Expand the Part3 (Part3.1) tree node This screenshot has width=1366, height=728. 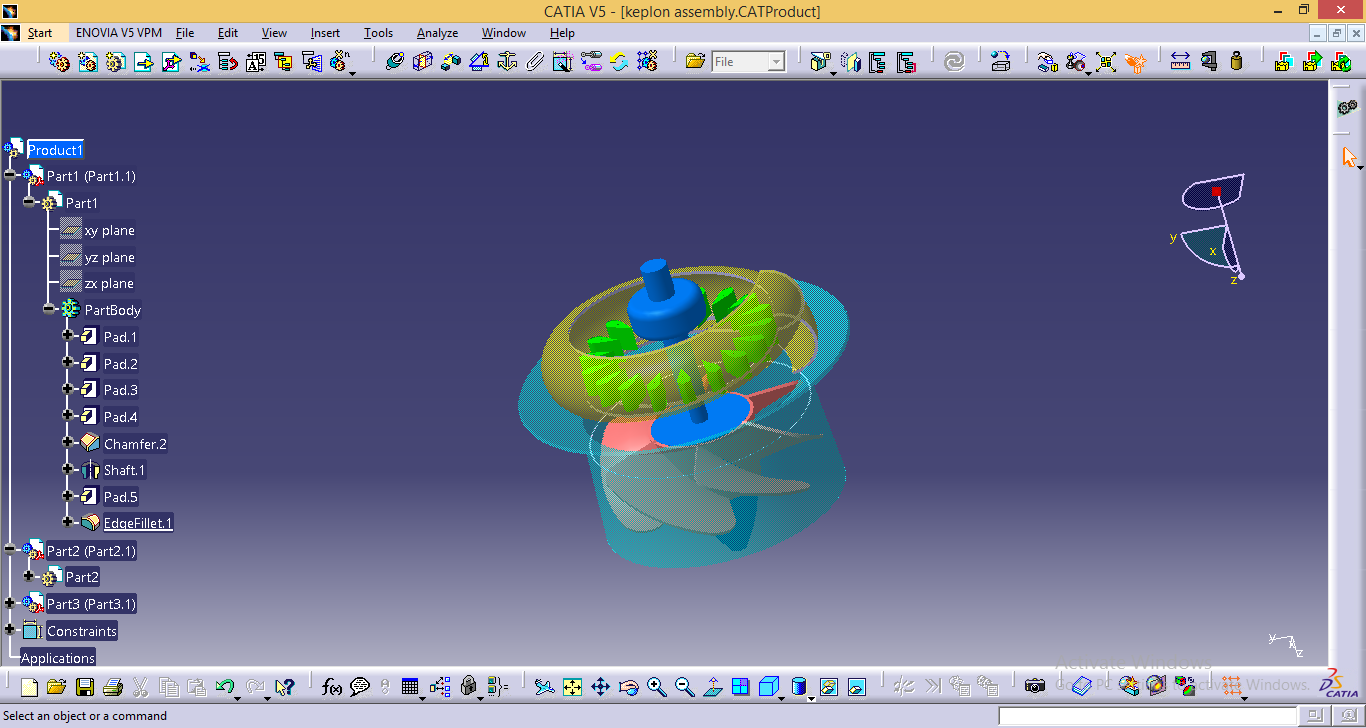pos(10,603)
